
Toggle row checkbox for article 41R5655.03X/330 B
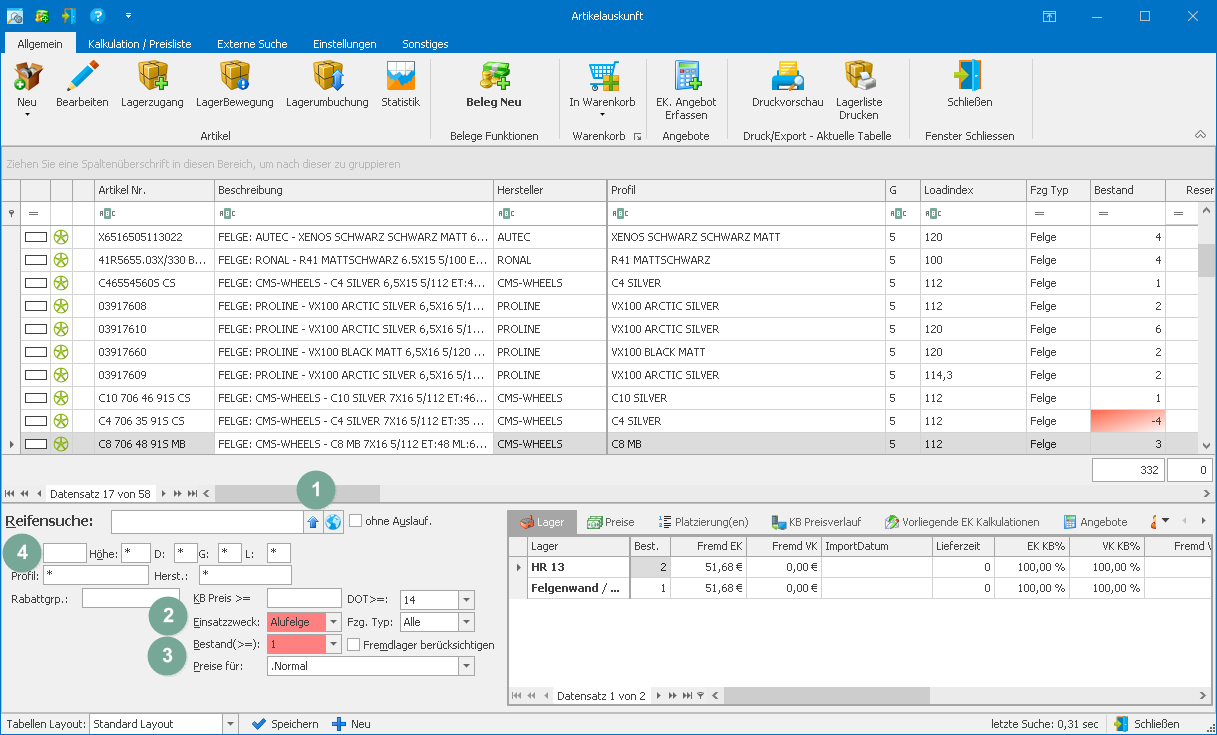tap(36, 260)
